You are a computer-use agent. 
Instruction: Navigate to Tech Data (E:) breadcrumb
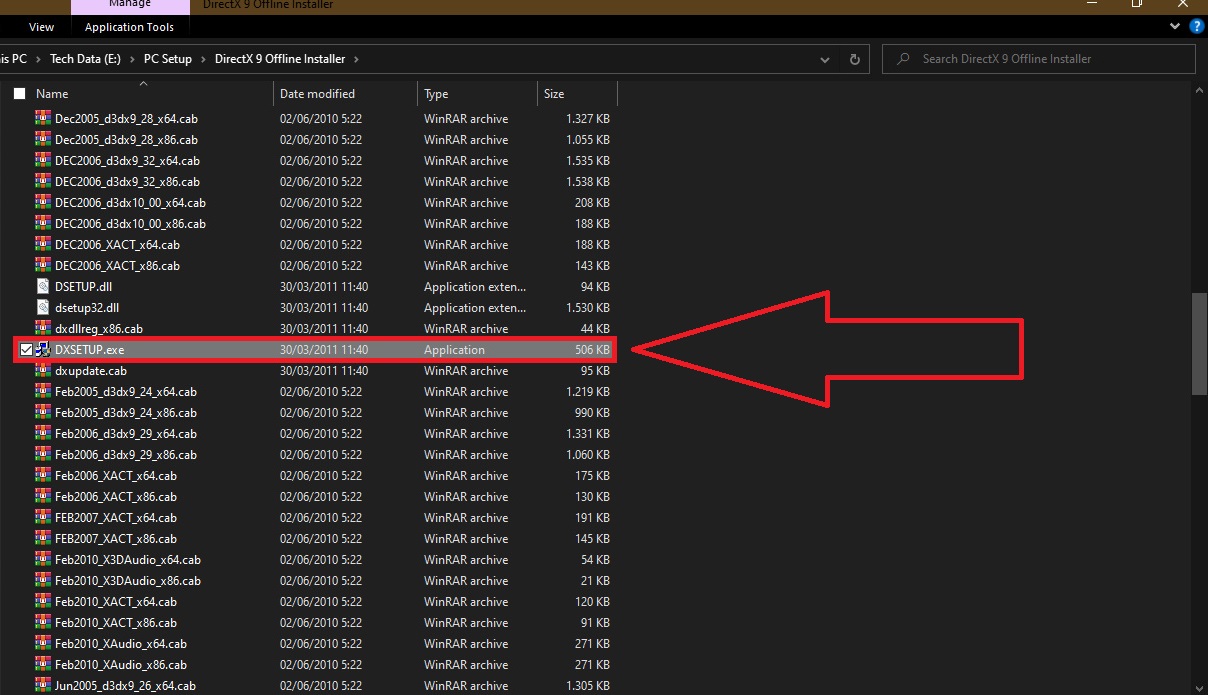tap(85, 59)
